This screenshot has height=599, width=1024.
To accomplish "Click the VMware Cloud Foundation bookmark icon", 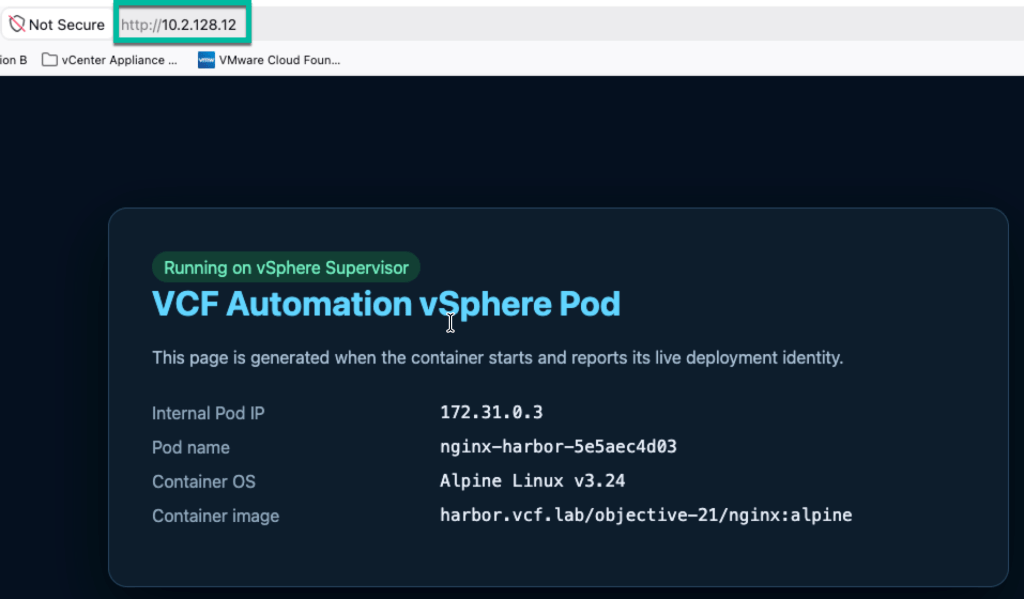I will click(206, 60).
